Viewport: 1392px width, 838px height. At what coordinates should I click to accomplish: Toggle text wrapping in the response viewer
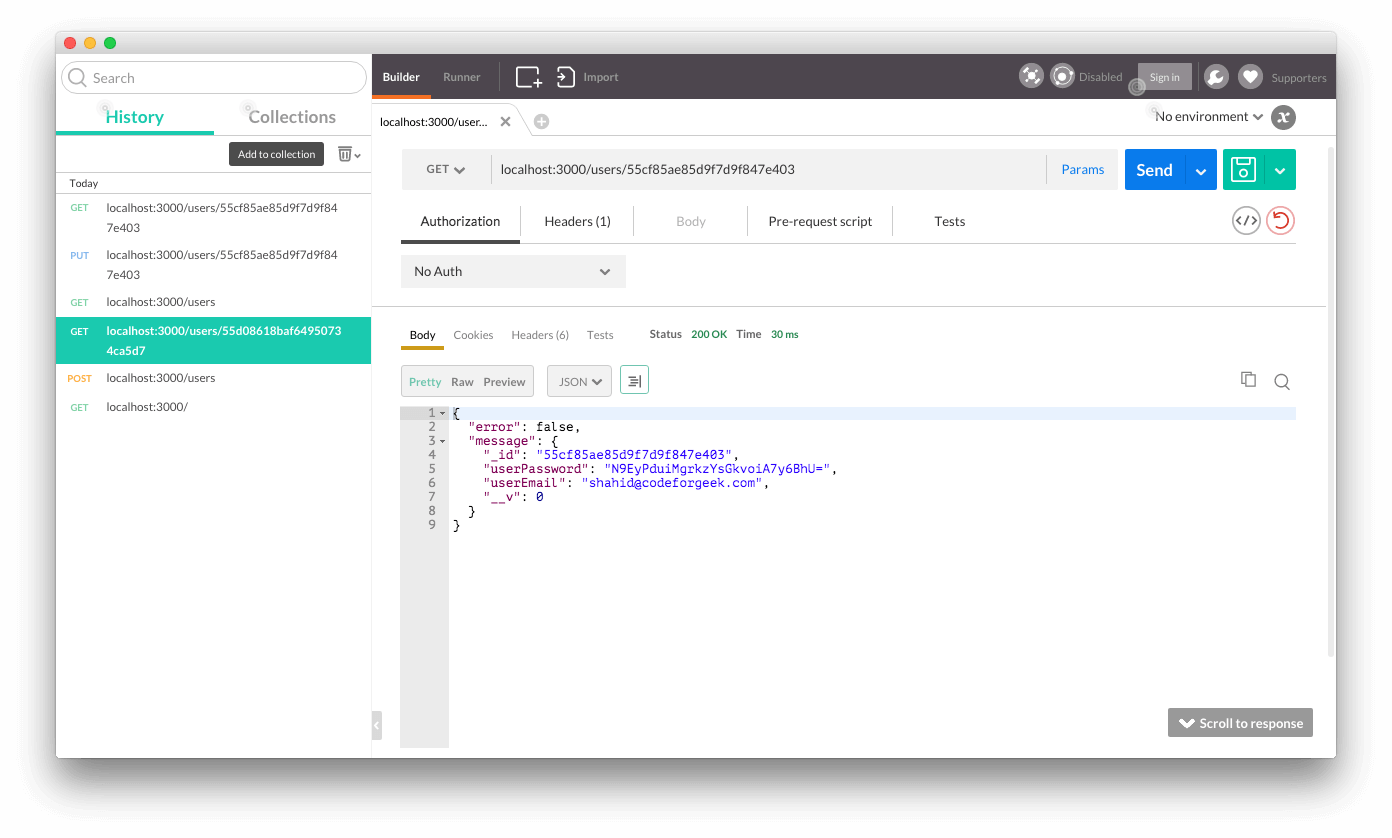(x=634, y=380)
